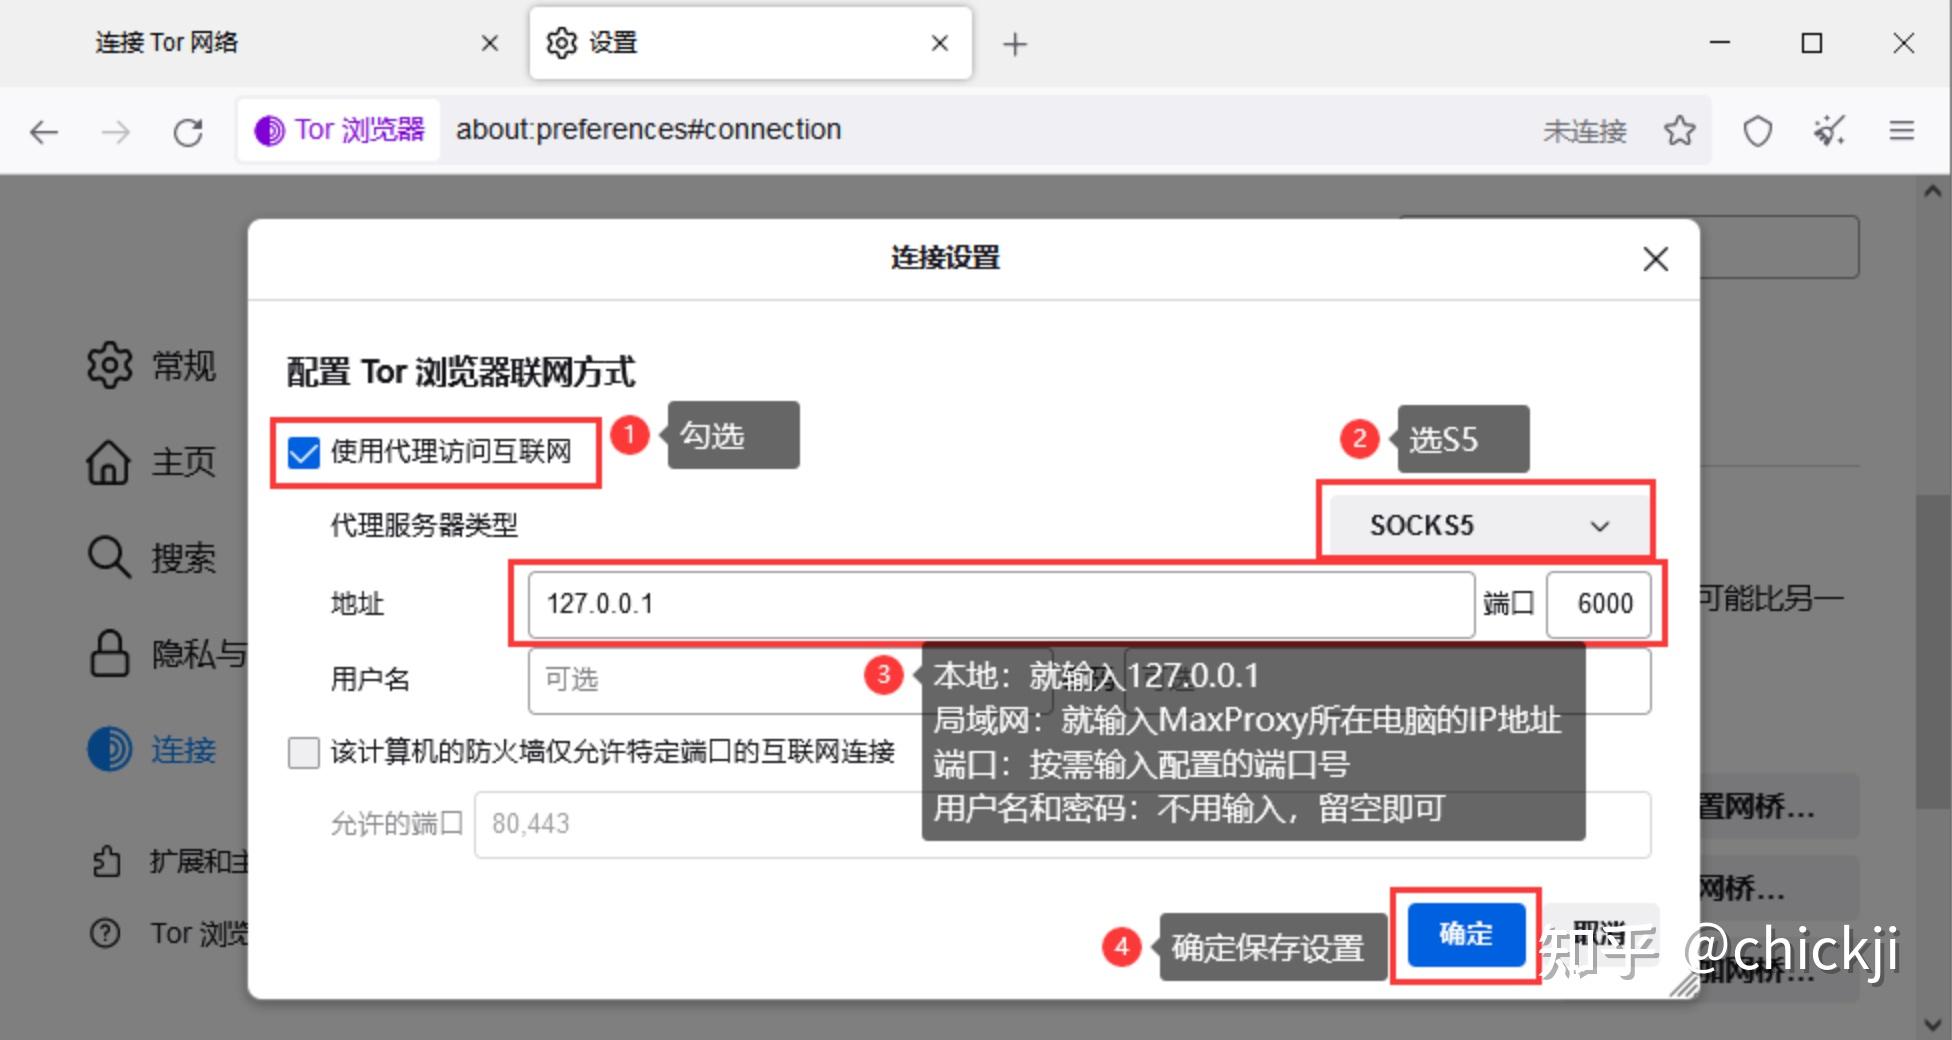The image size is (1952, 1040).
Task: Click the page reload icon
Action: point(188,130)
